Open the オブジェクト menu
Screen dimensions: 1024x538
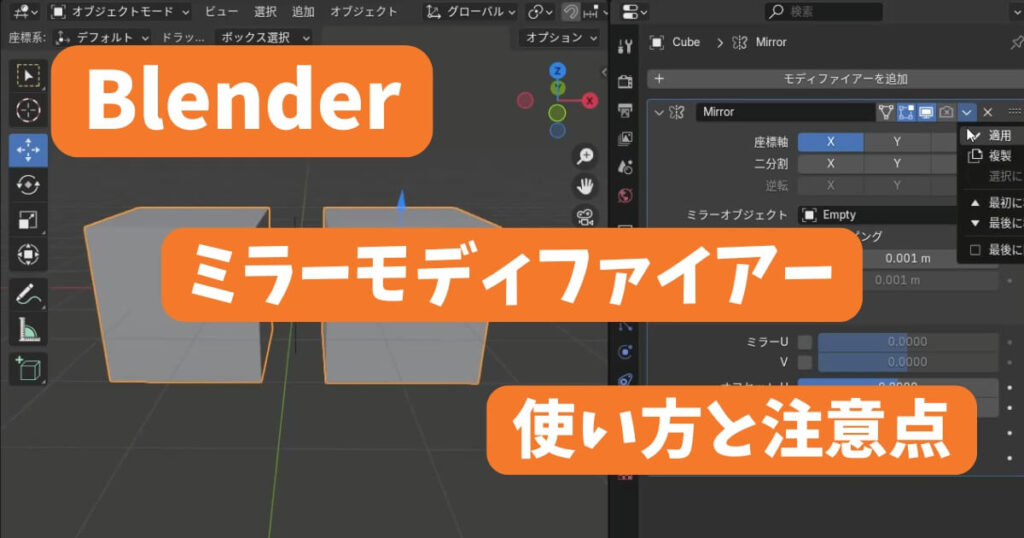point(364,12)
